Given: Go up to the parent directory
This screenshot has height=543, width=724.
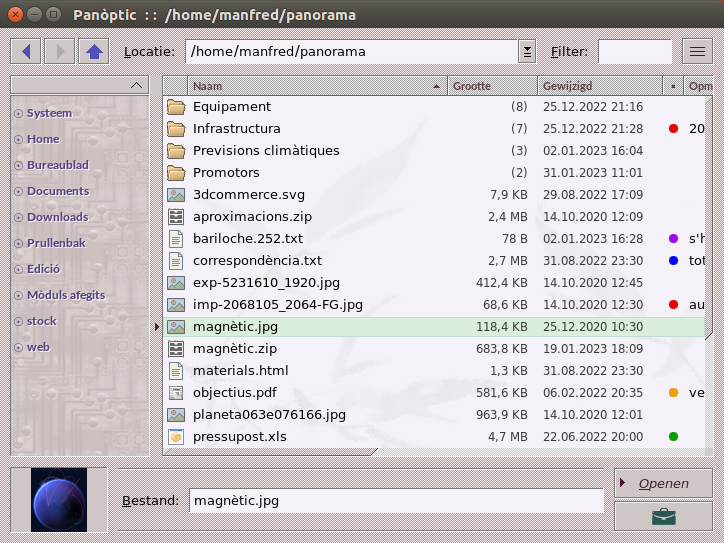Looking at the screenshot, I should pyautogui.click(x=94, y=51).
